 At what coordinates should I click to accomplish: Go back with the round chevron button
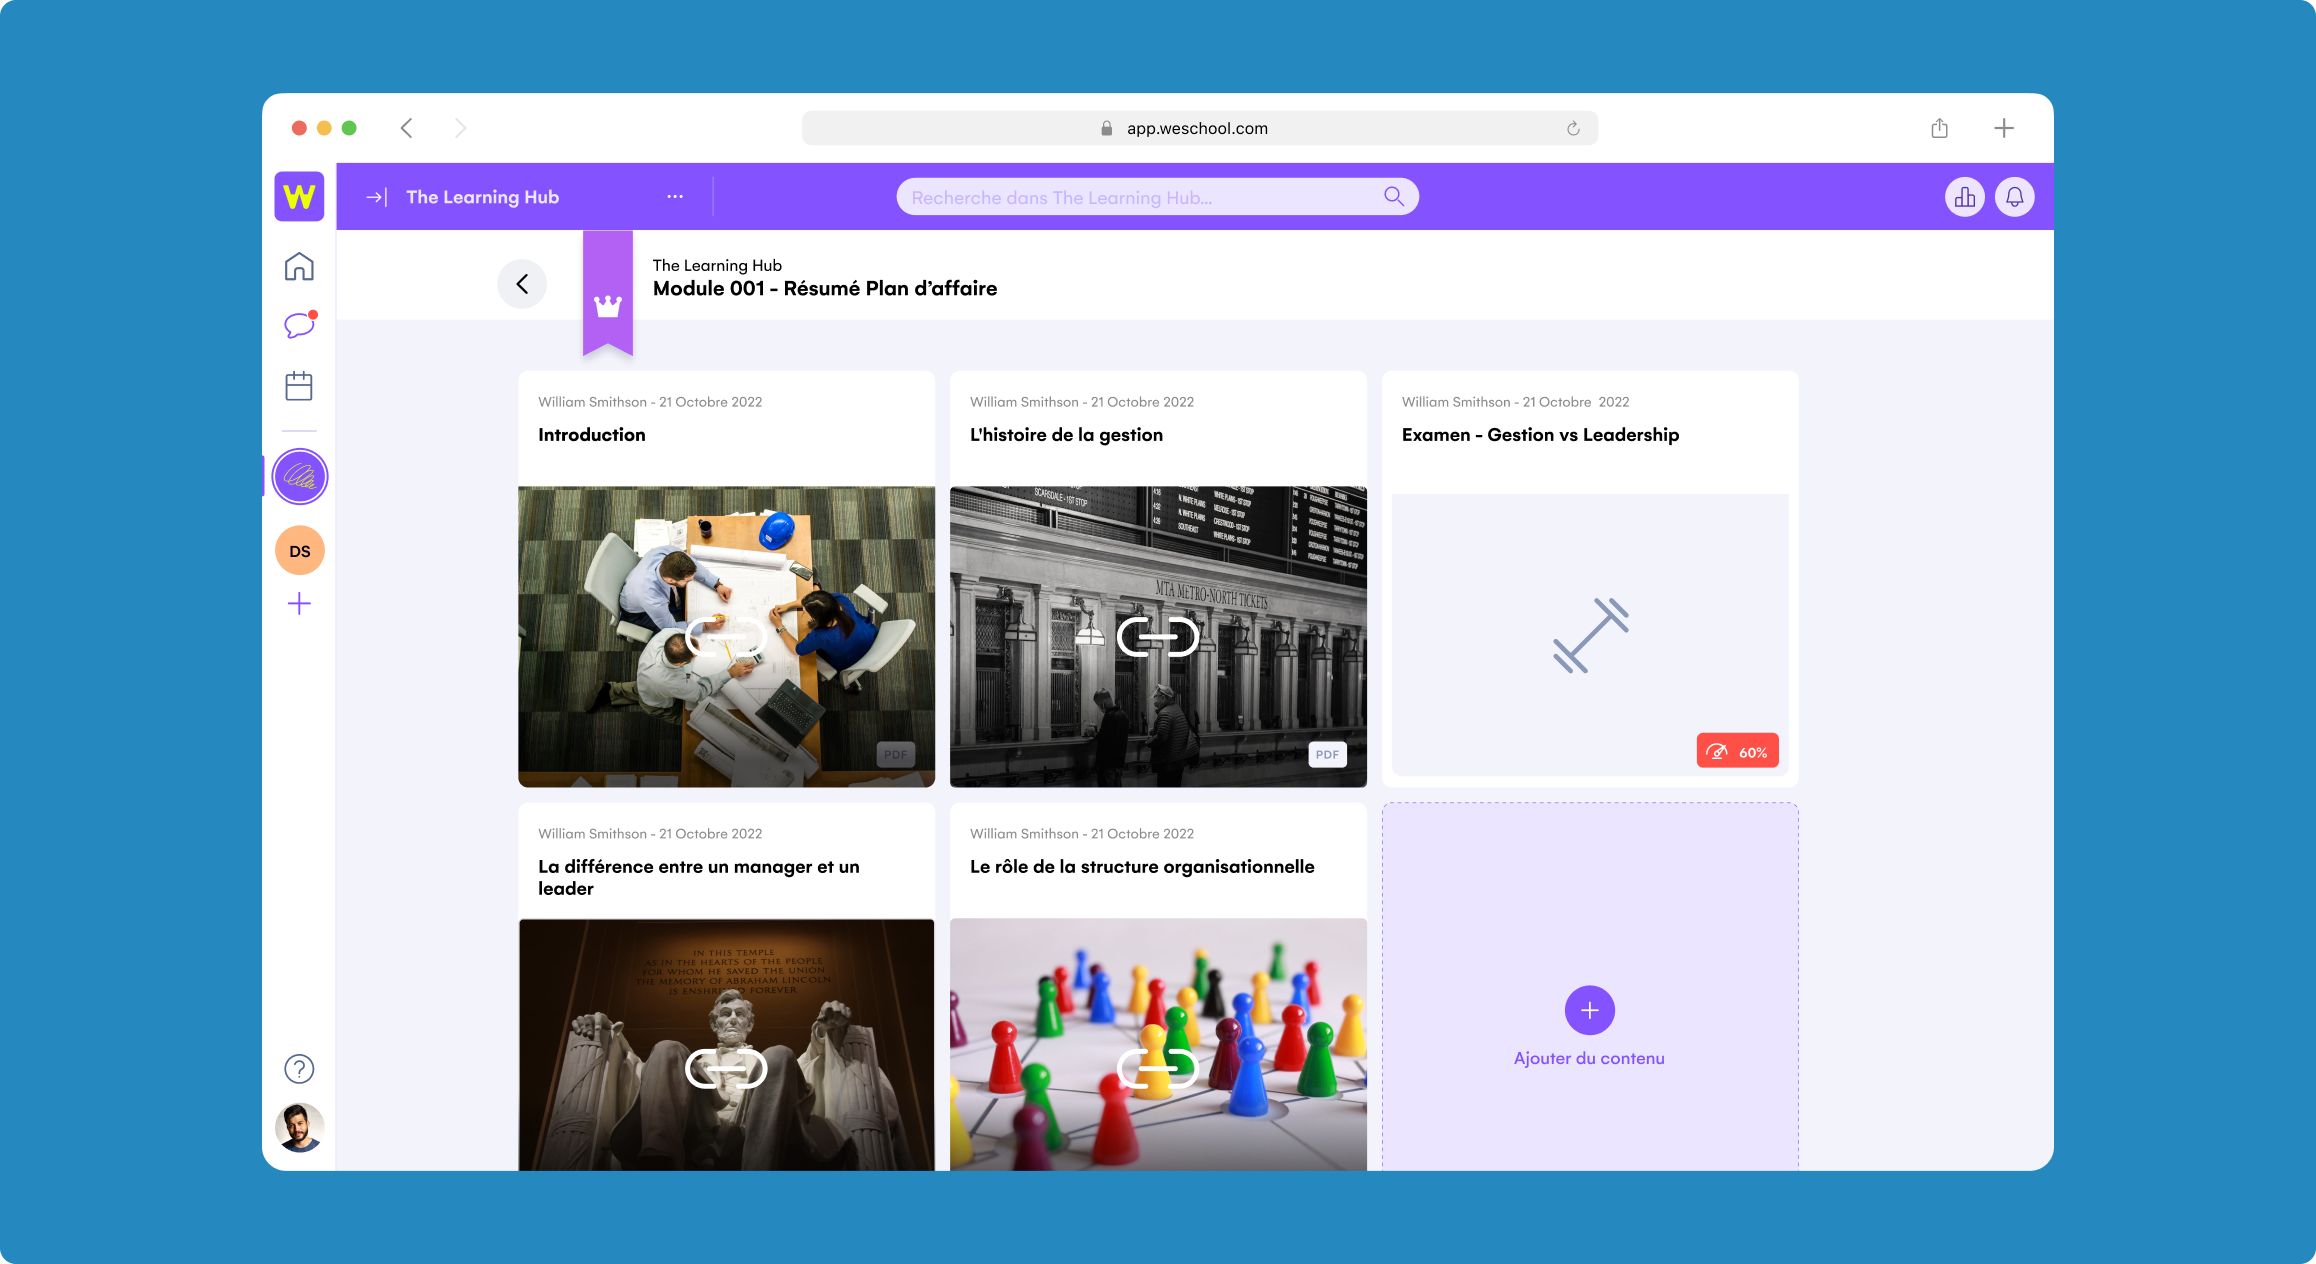522,284
